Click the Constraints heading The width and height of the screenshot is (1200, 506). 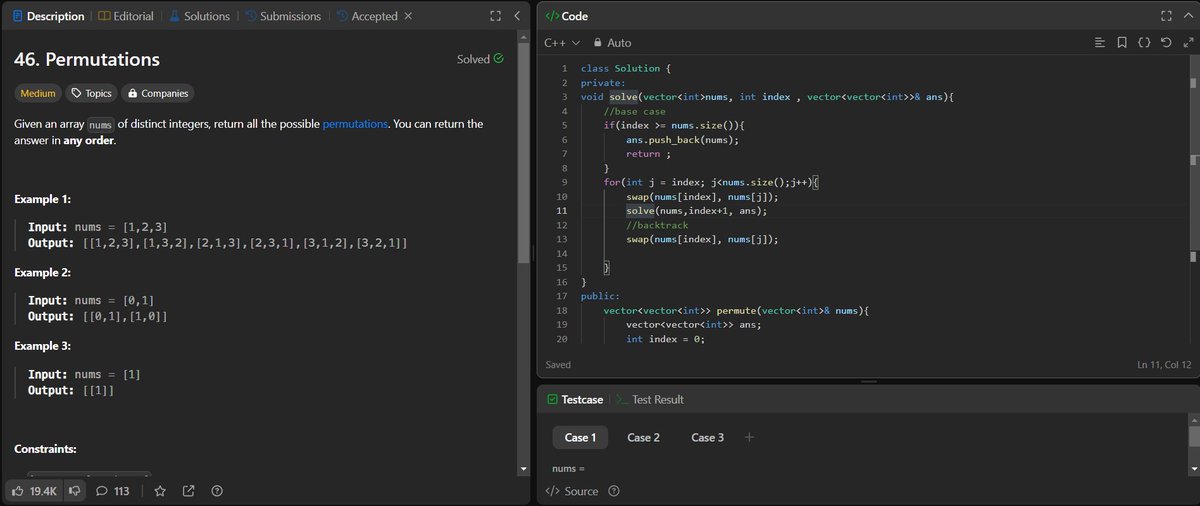(46, 449)
